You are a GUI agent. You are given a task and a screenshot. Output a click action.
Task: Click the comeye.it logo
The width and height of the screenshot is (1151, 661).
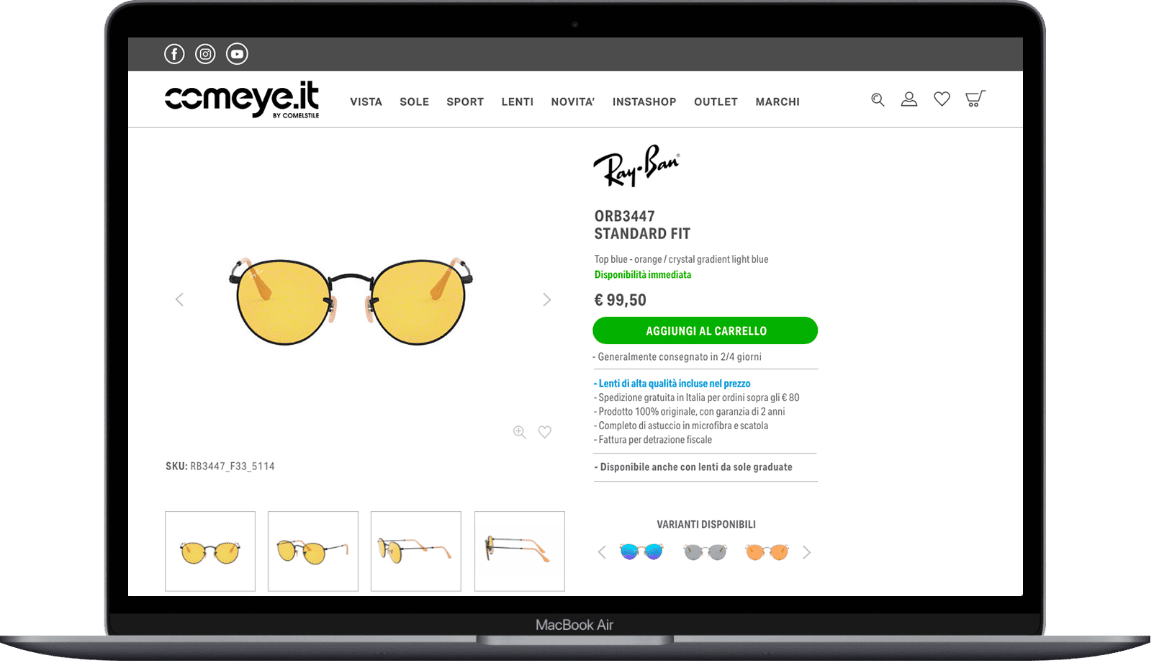(242, 100)
